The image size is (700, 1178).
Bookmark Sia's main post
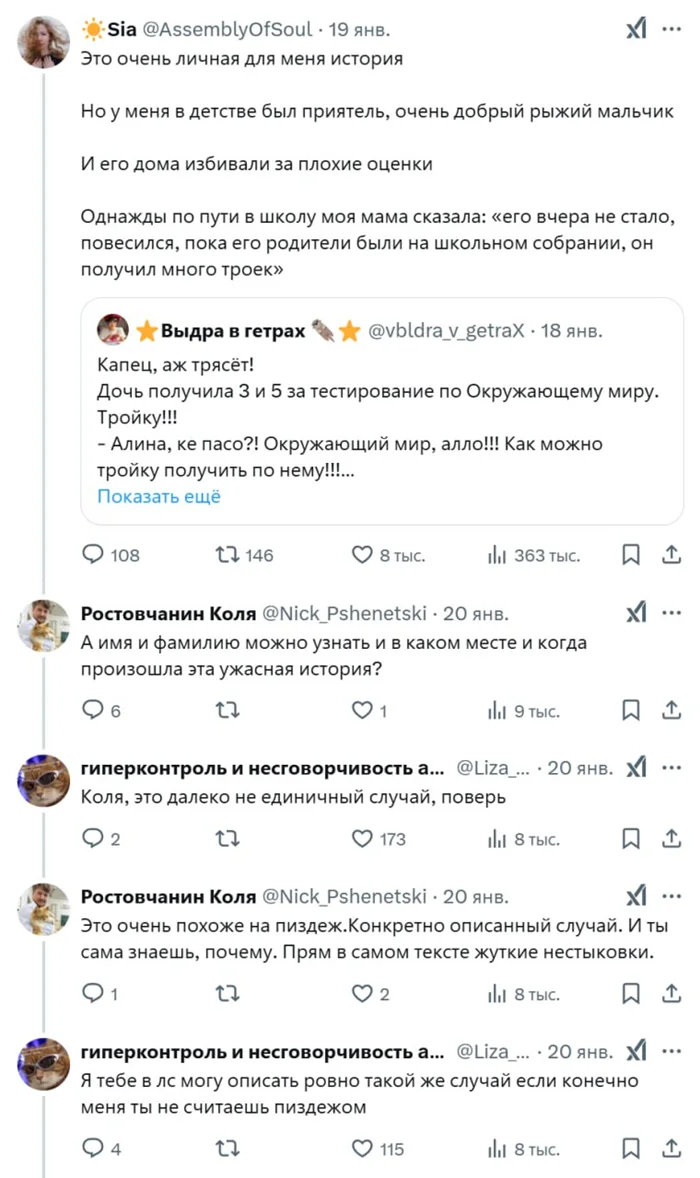click(x=631, y=555)
